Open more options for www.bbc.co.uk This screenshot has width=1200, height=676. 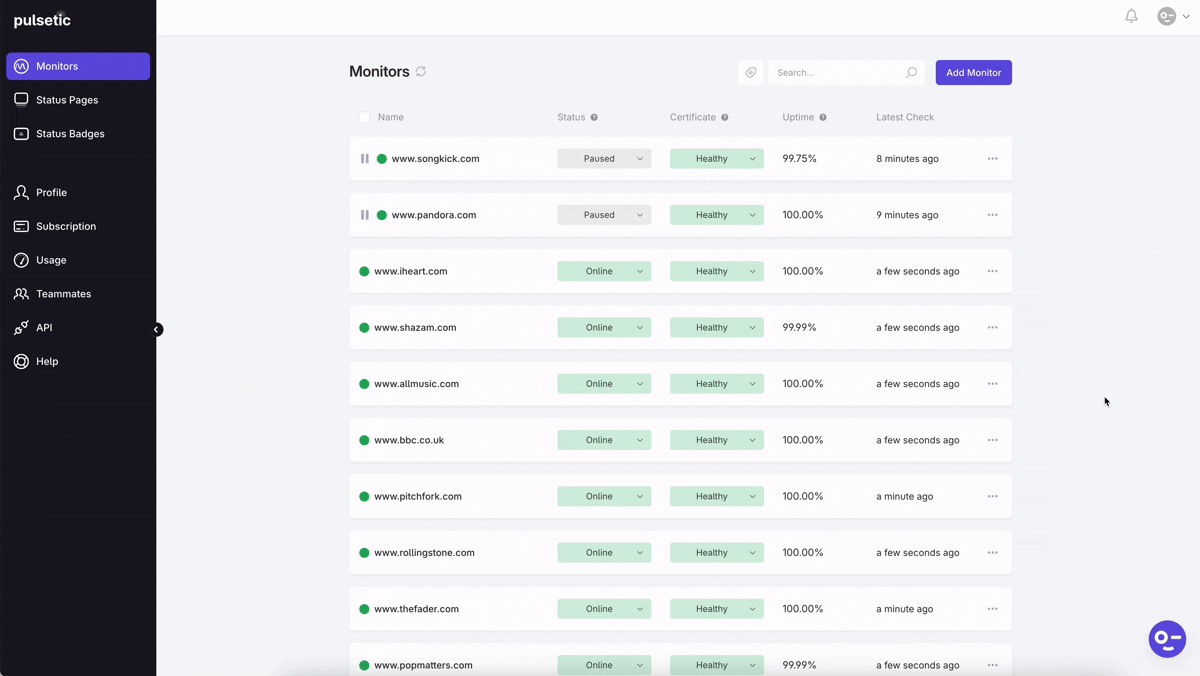993,440
